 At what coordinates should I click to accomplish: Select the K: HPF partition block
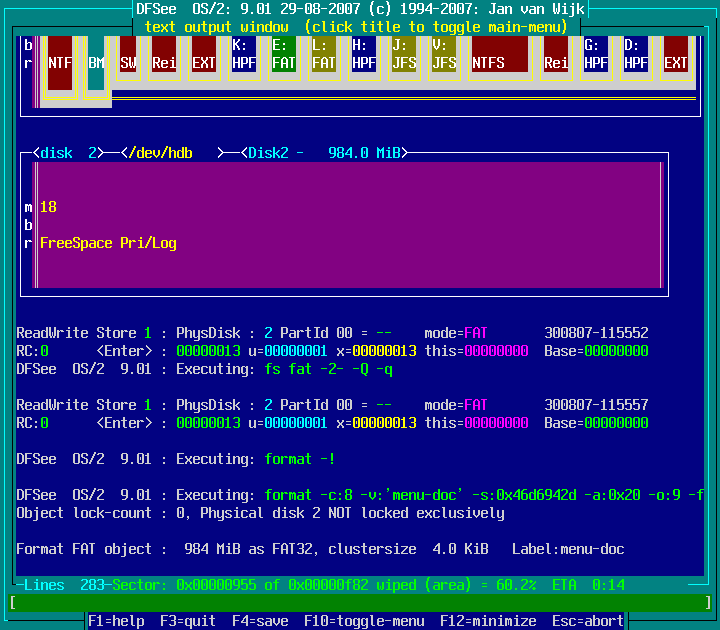click(x=245, y=55)
